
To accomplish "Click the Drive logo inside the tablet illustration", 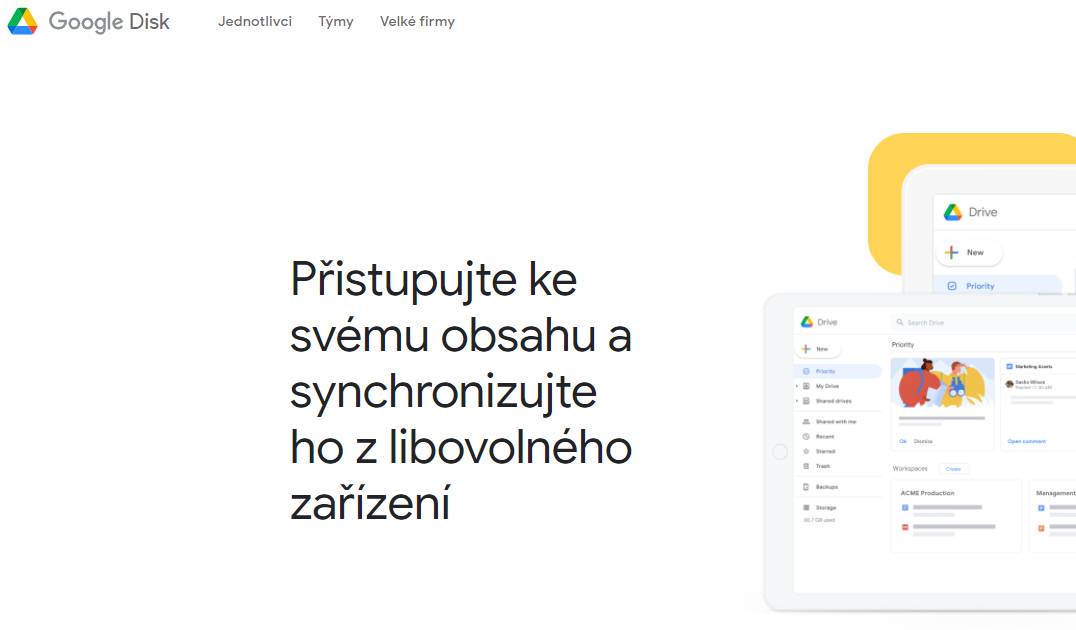I will [807, 322].
